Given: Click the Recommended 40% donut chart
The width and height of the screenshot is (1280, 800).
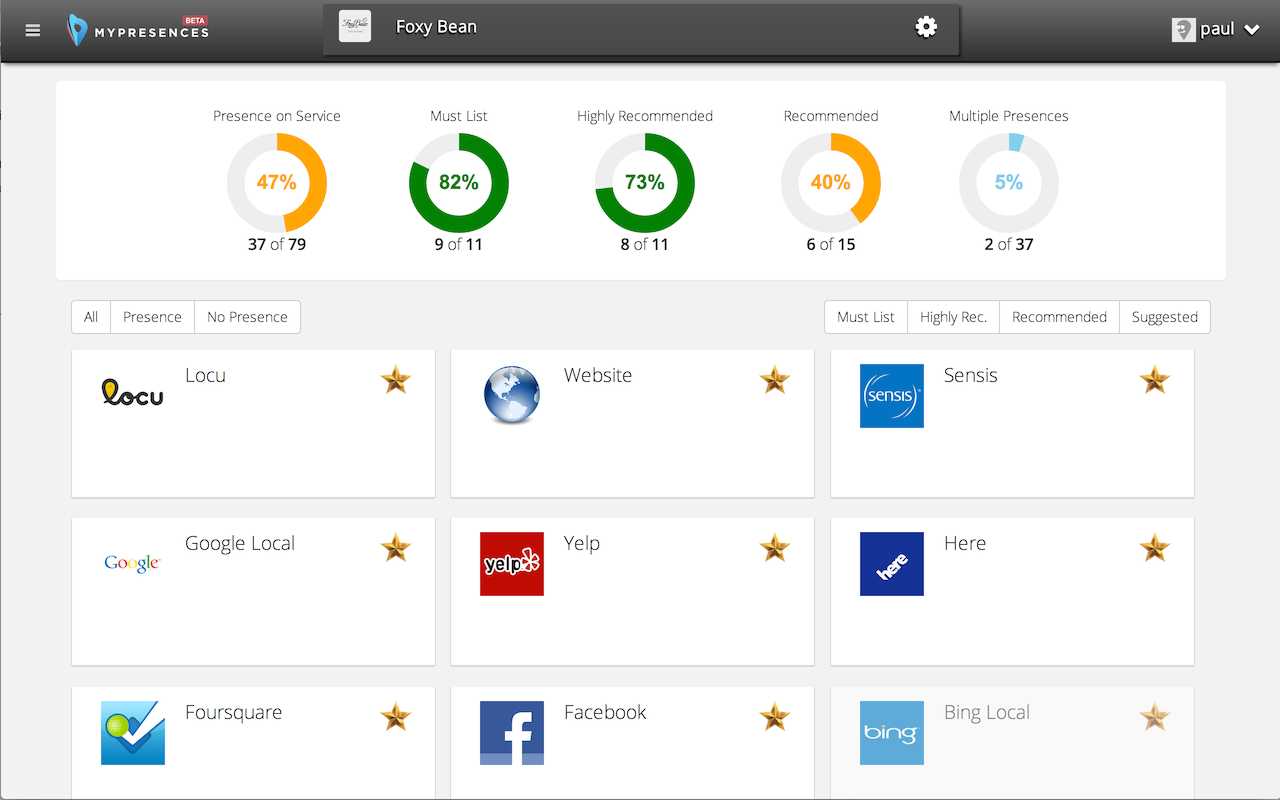Looking at the screenshot, I should coord(831,183).
